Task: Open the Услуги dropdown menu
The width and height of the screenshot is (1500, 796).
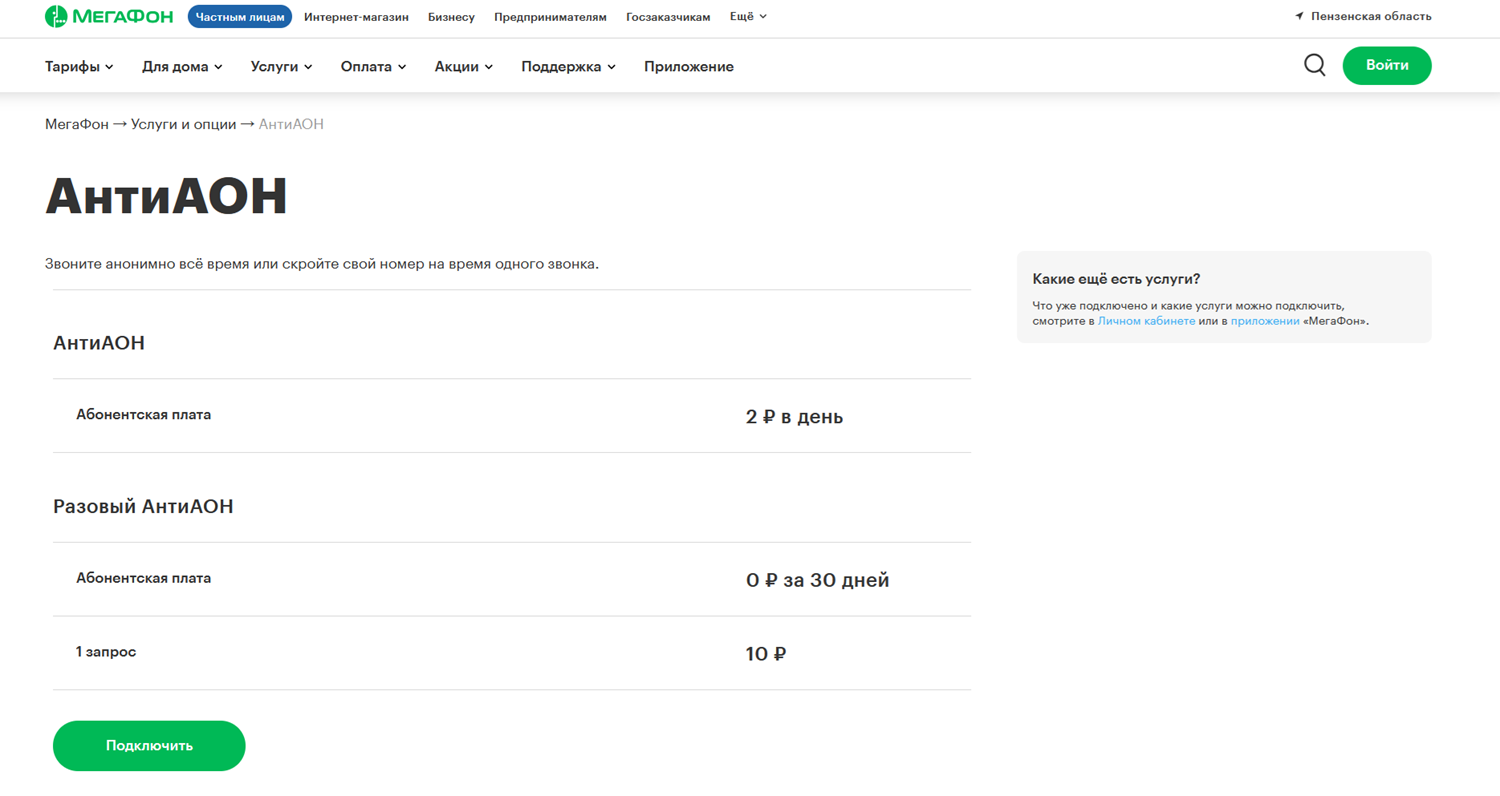Action: coord(281,67)
